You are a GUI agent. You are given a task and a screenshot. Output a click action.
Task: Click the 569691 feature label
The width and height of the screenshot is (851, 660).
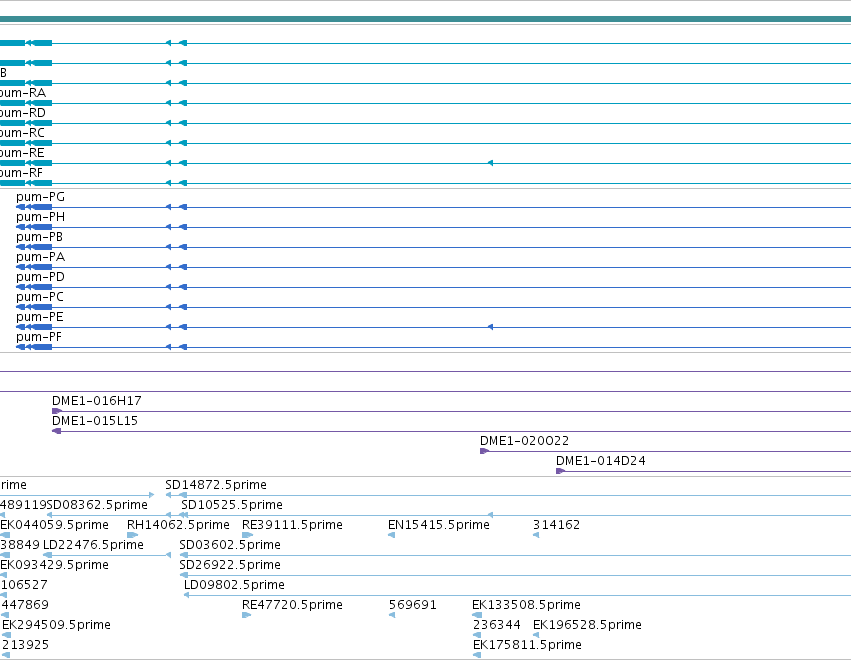point(412,605)
